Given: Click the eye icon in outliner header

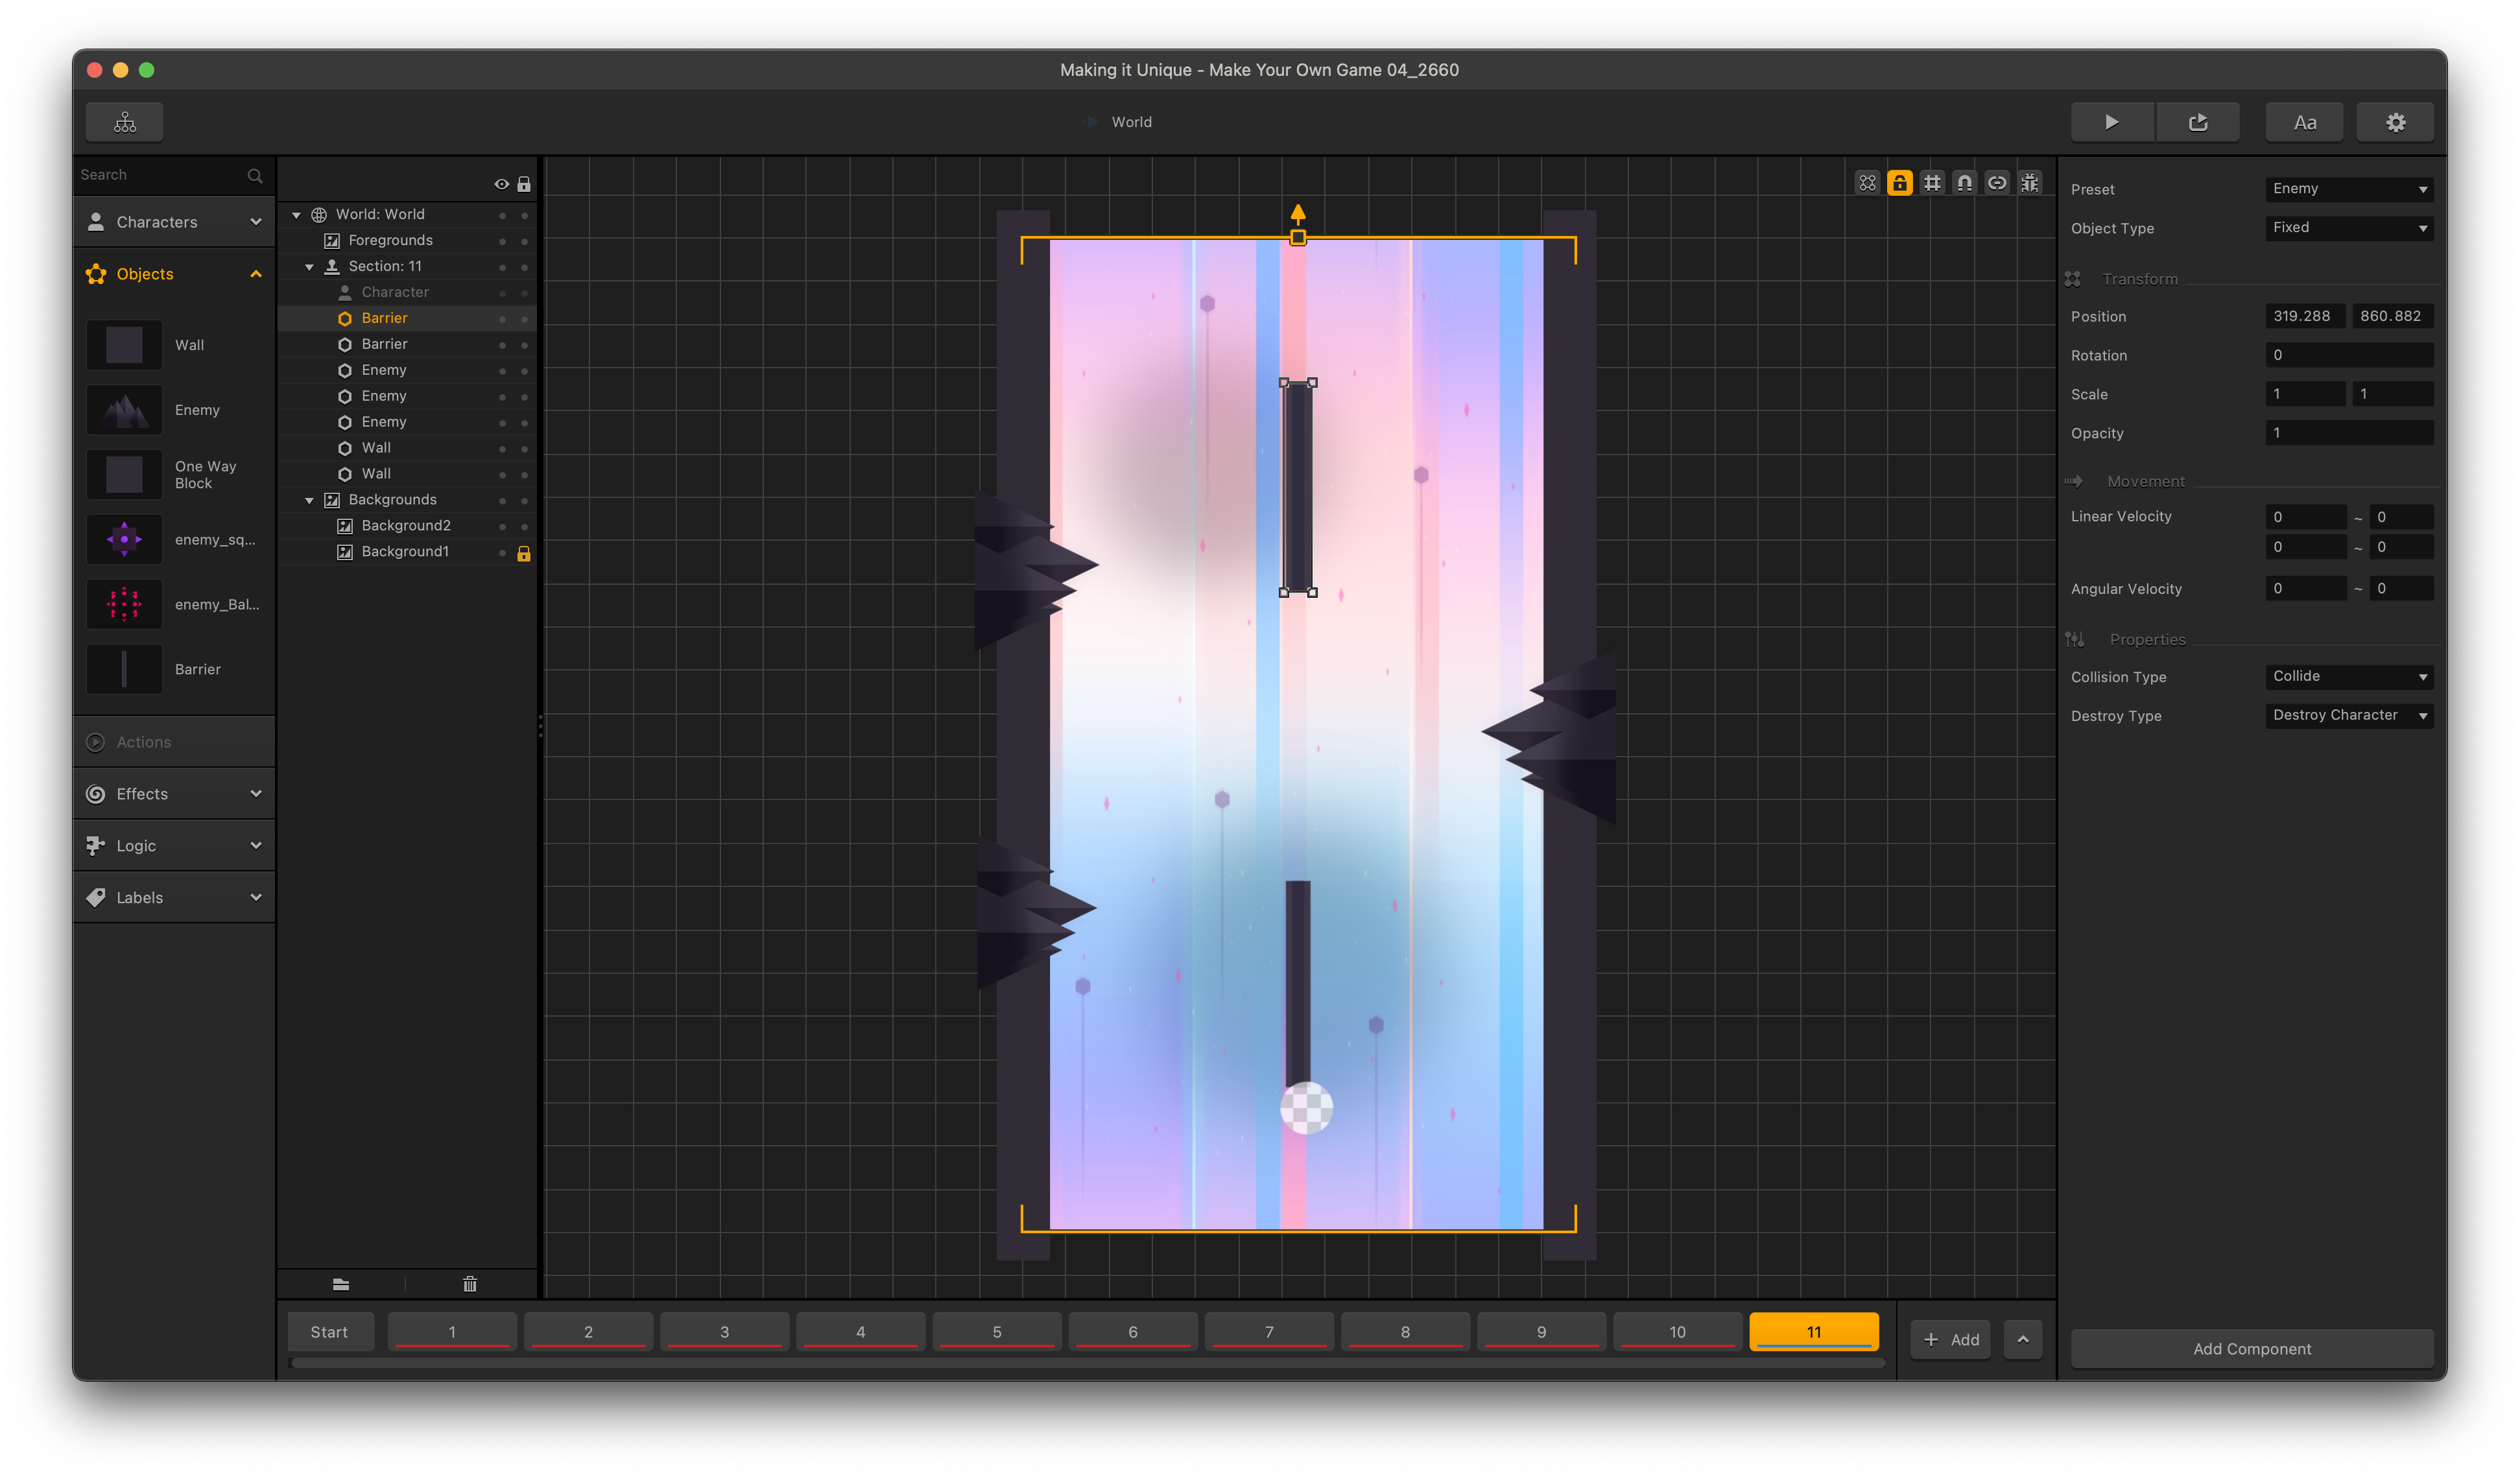Looking at the screenshot, I should (501, 184).
